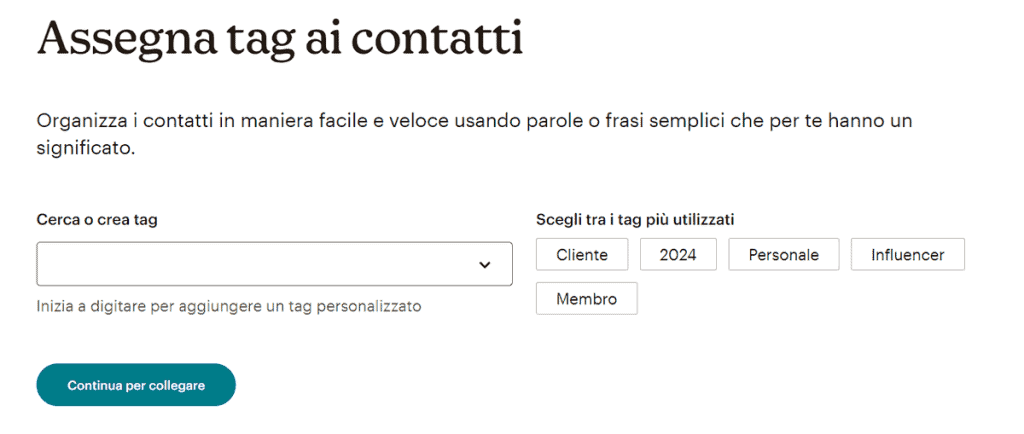This screenshot has width=1024, height=434.
Task: Apply the most-used tag named Cliente
Action: click(582, 255)
